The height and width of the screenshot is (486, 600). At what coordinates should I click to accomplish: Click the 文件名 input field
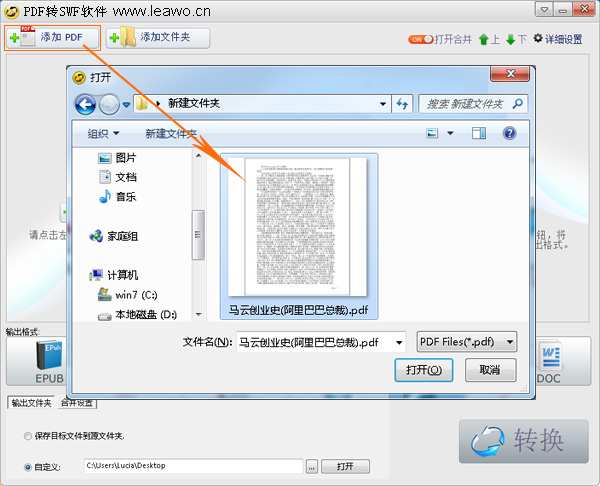coord(321,342)
